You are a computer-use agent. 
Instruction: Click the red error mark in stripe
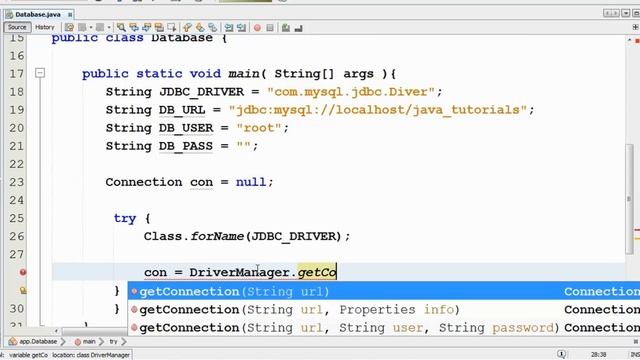point(637,230)
